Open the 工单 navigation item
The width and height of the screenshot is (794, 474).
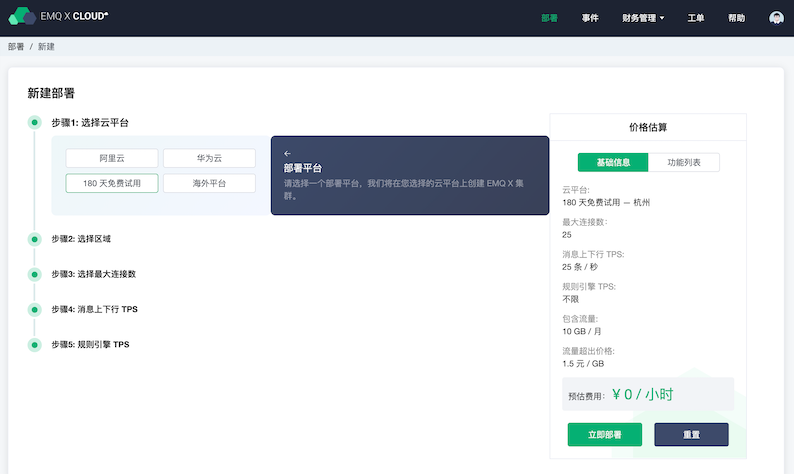pos(696,18)
